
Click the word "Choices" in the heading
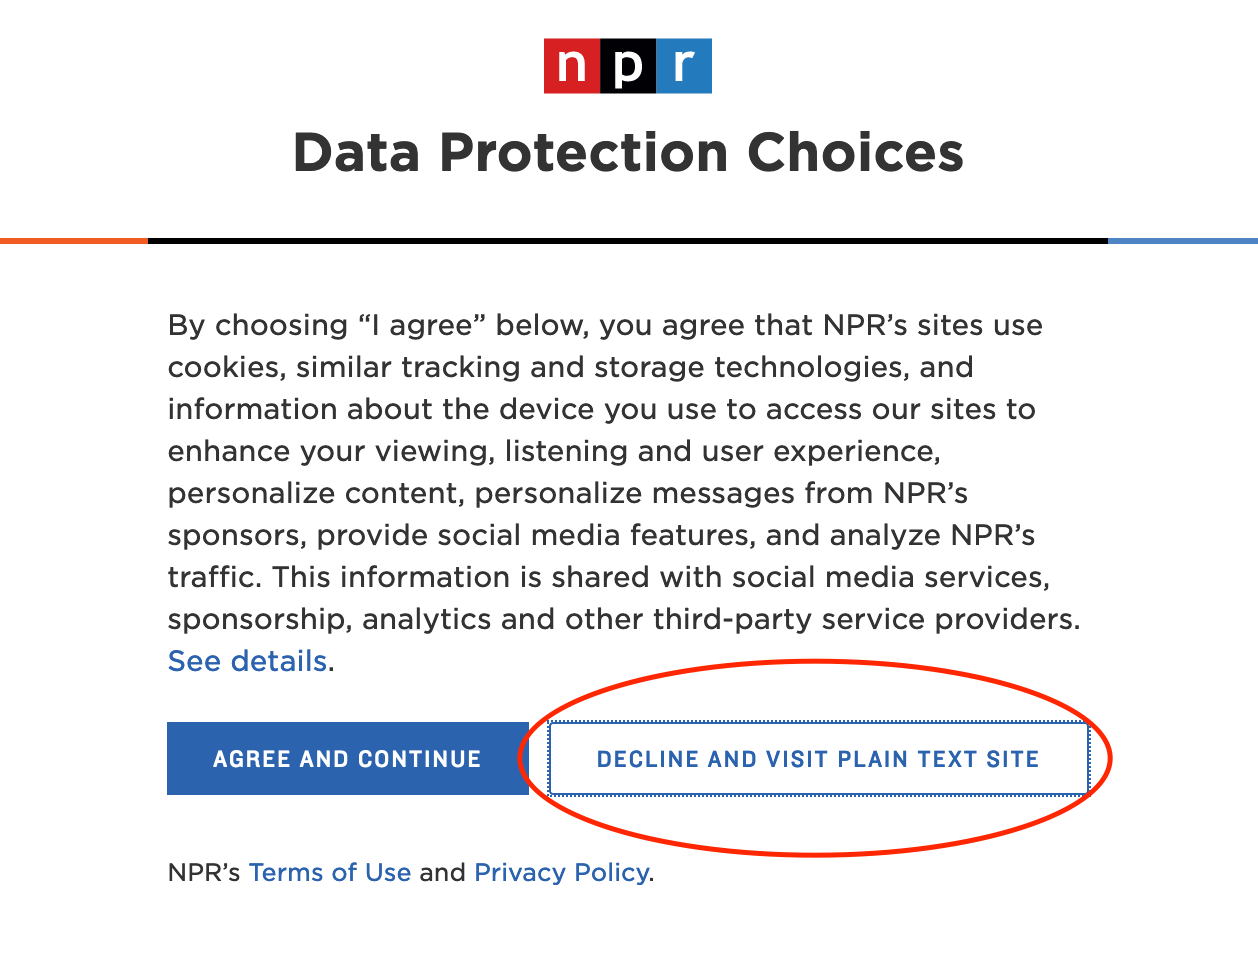click(856, 153)
